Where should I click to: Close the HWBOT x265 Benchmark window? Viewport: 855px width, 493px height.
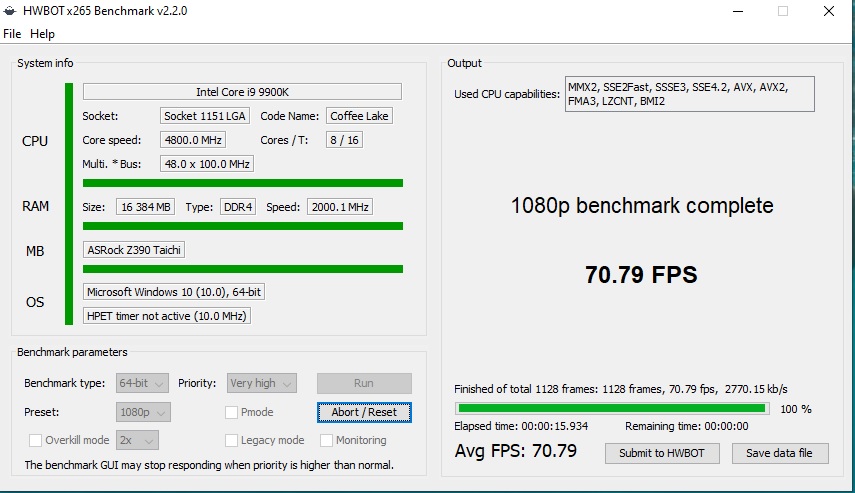(x=829, y=11)
